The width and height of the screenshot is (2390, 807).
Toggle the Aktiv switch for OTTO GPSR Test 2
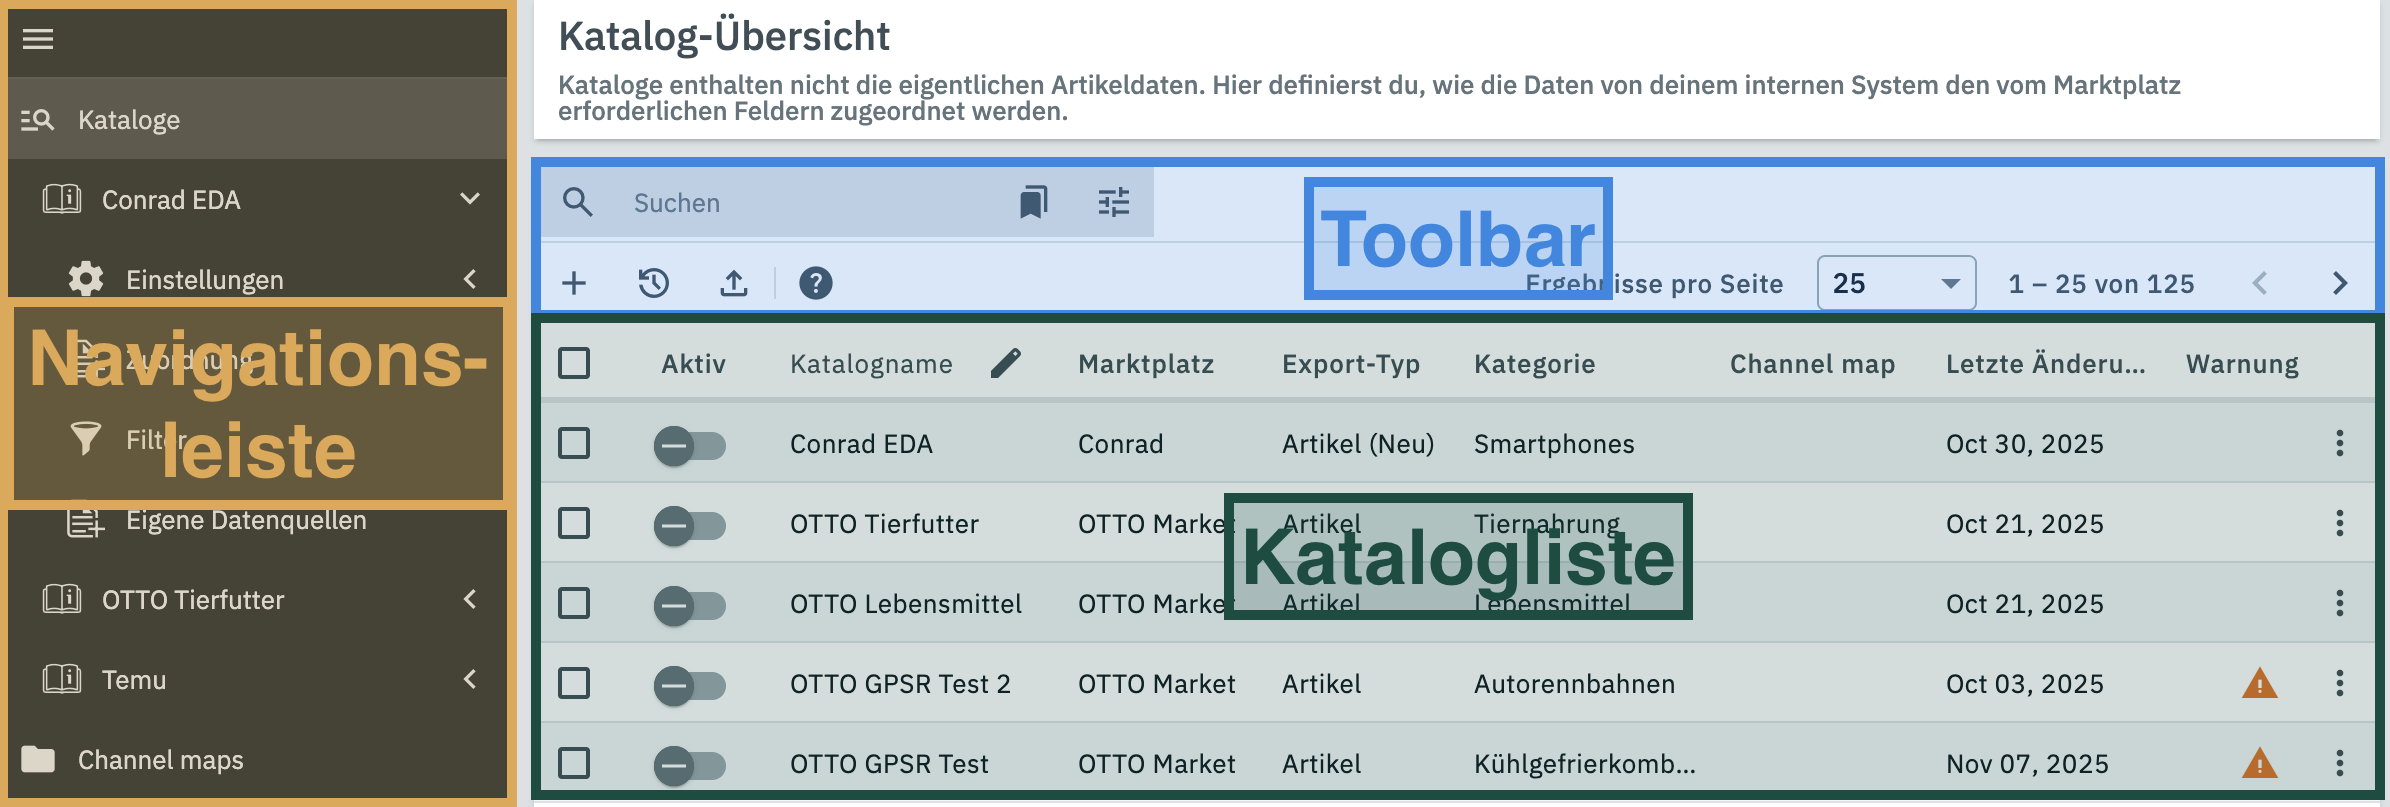690,685
